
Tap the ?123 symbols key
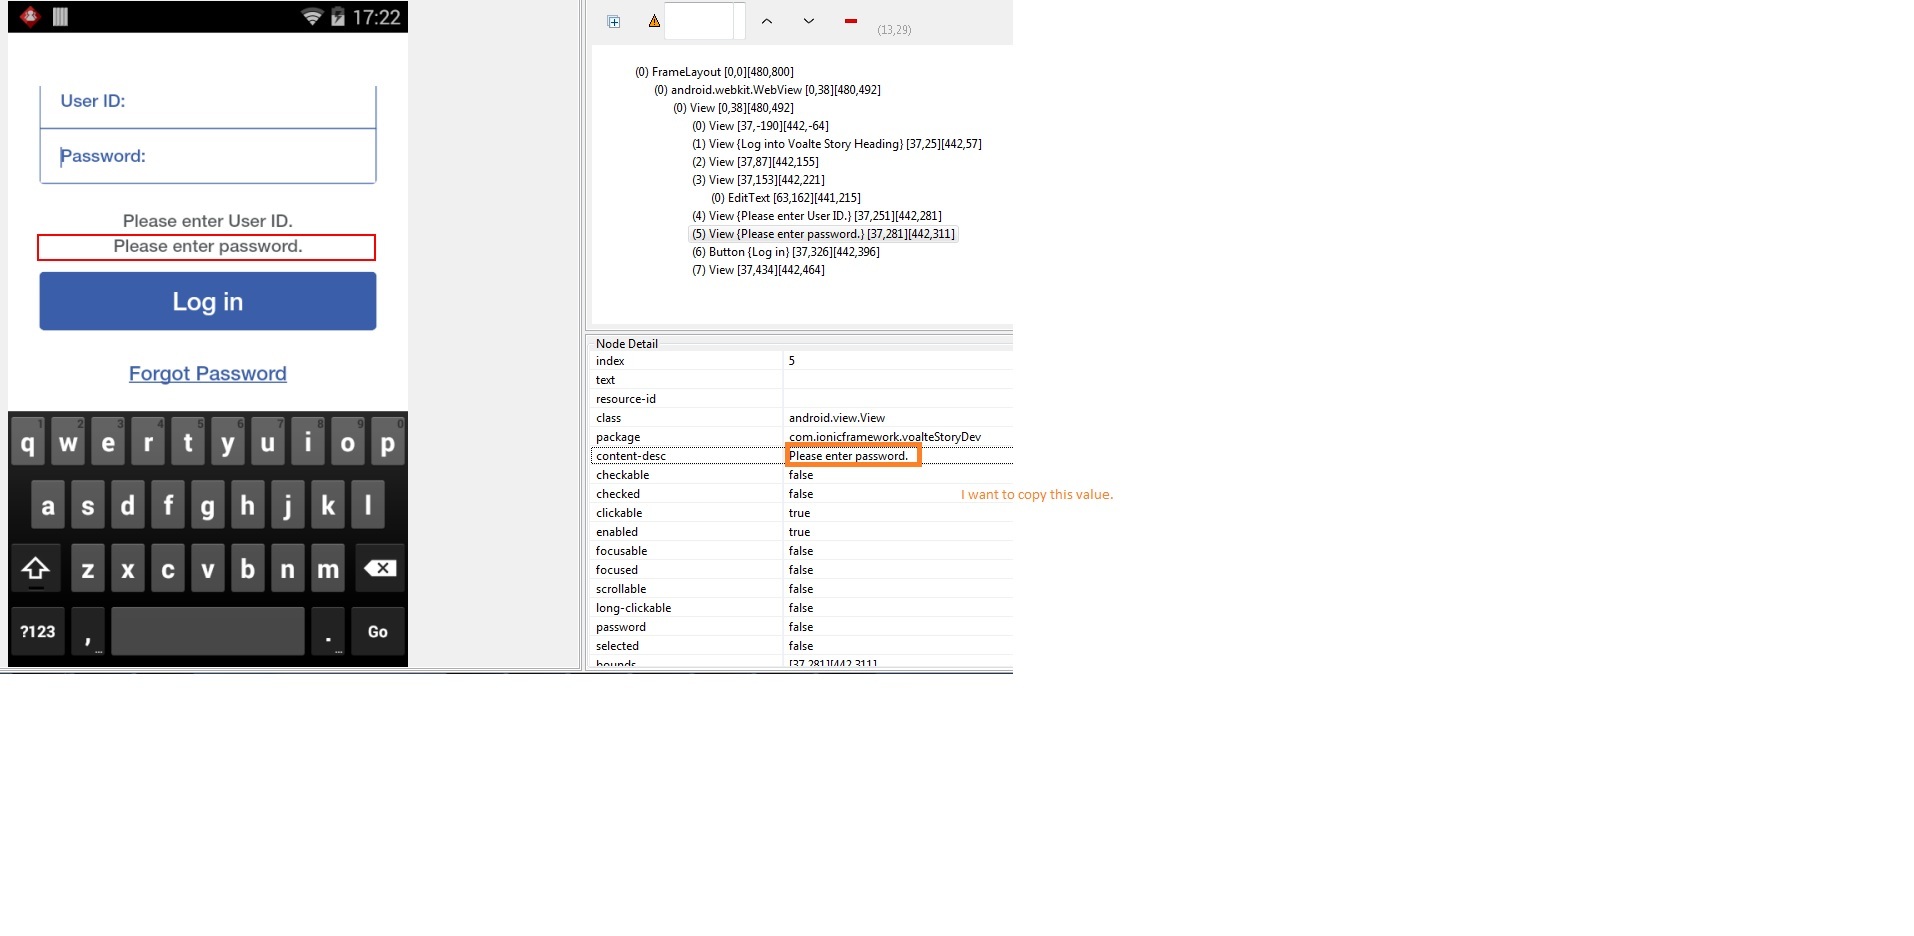coord(38,631)
